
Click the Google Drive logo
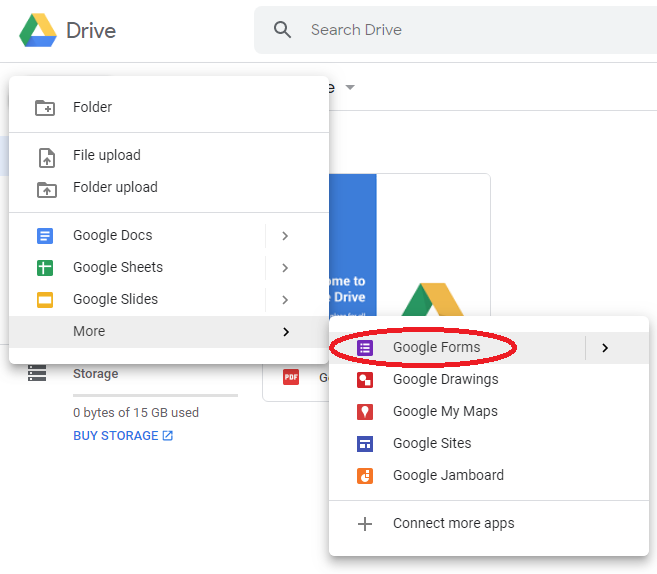pos(38,30)
